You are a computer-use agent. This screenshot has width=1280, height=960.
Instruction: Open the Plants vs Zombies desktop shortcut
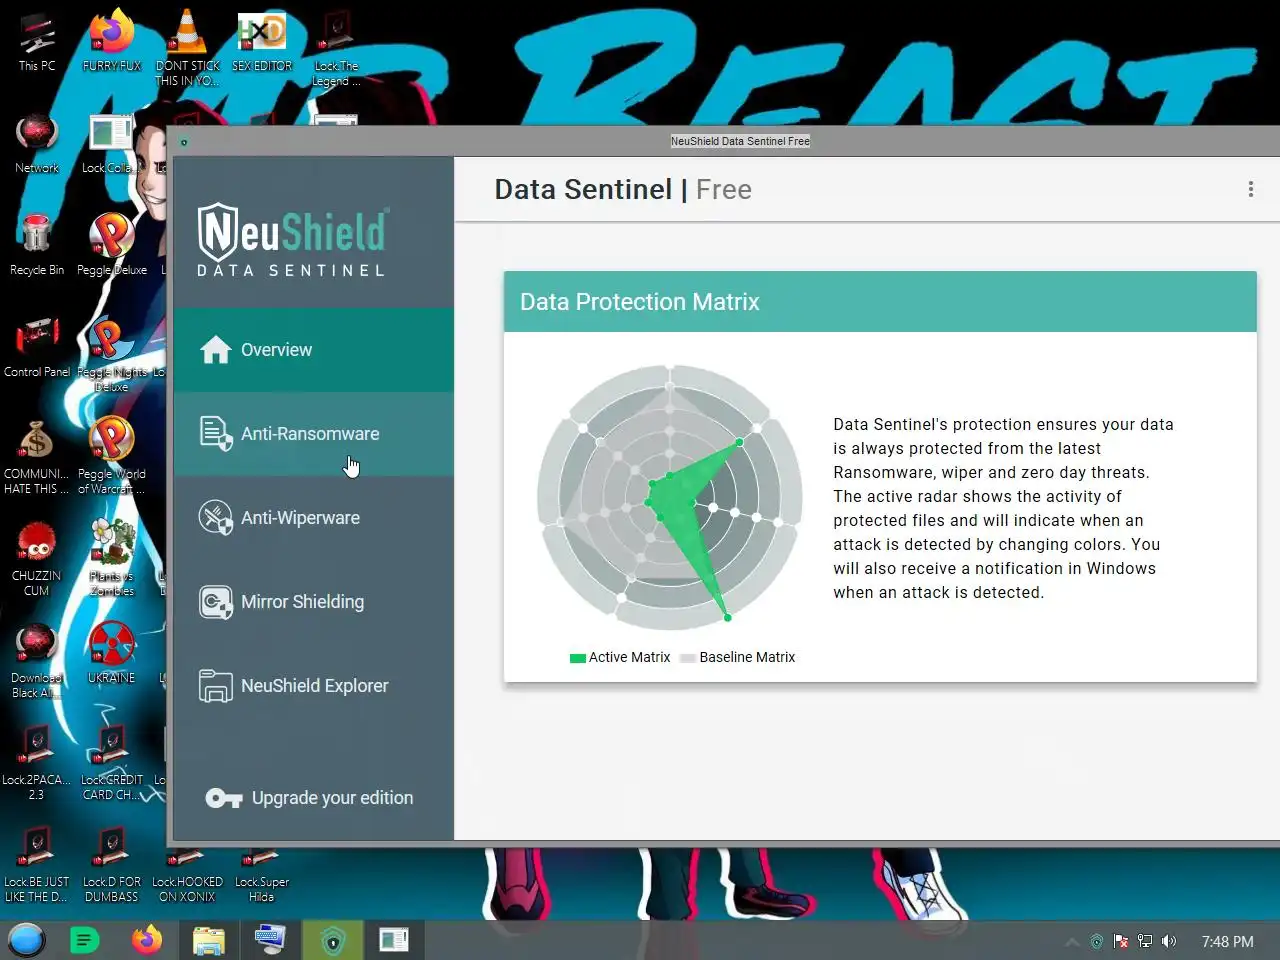point(112,558)
